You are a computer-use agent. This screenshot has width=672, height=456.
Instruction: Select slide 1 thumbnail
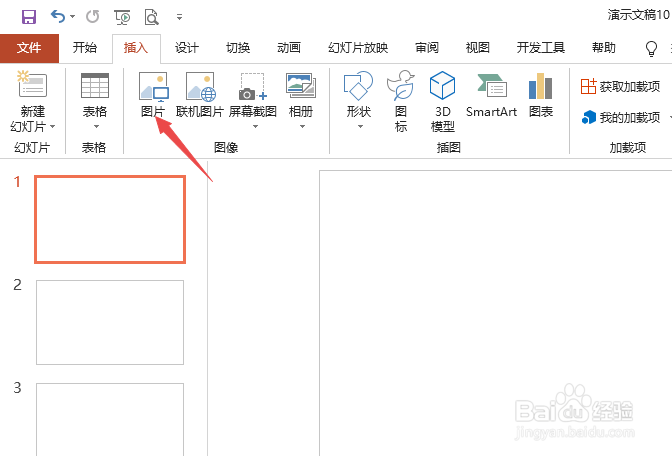click(x=110, y=219)
